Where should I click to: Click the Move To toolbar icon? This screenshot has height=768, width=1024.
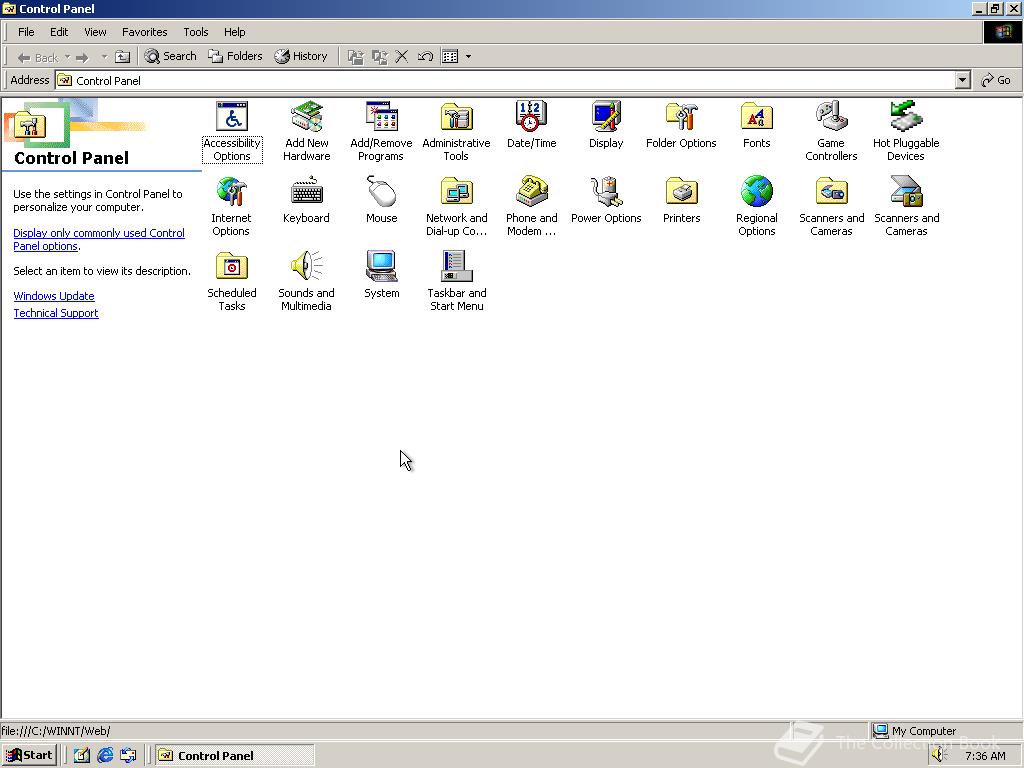[355, 57]
